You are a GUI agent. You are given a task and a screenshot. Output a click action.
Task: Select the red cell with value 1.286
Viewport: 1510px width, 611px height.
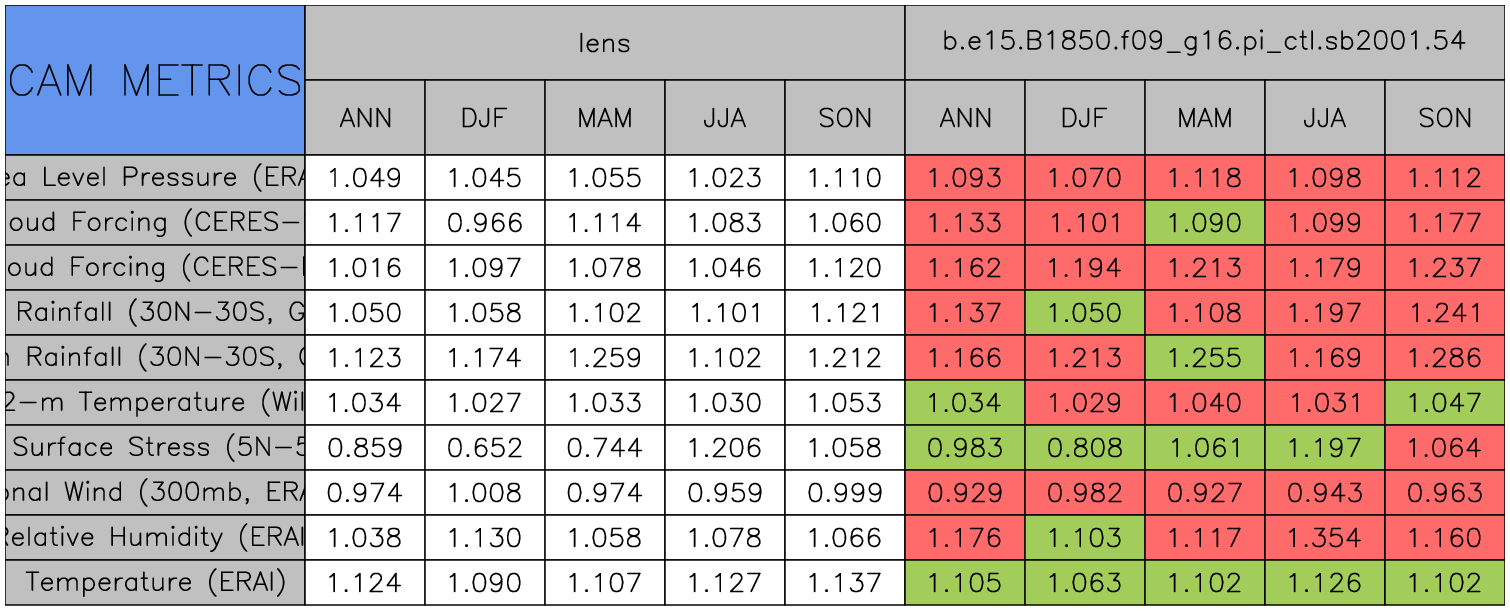tap(1445, 357)
